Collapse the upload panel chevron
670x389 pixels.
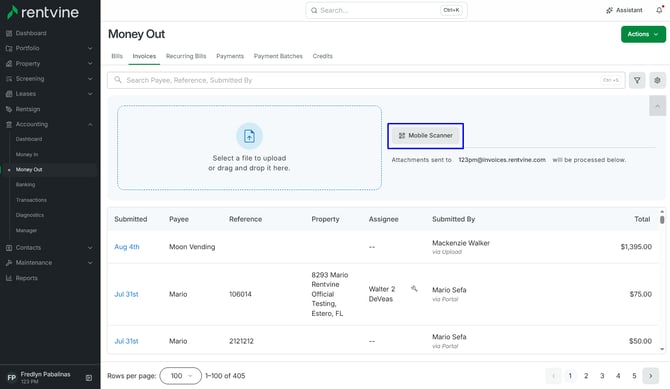click(x=658, y=106)
